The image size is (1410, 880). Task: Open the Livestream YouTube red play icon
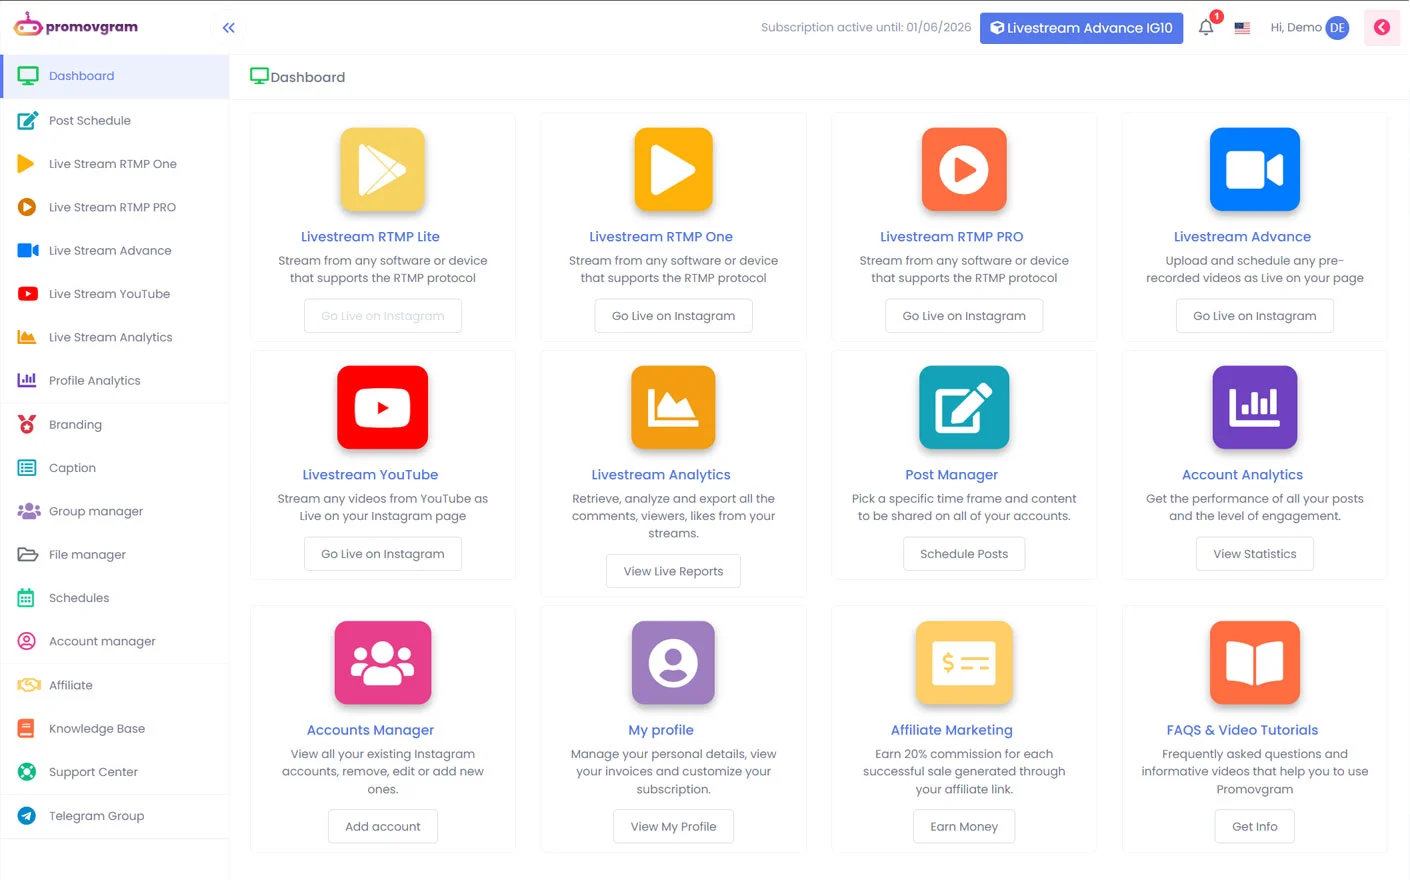tap(382, 407)
